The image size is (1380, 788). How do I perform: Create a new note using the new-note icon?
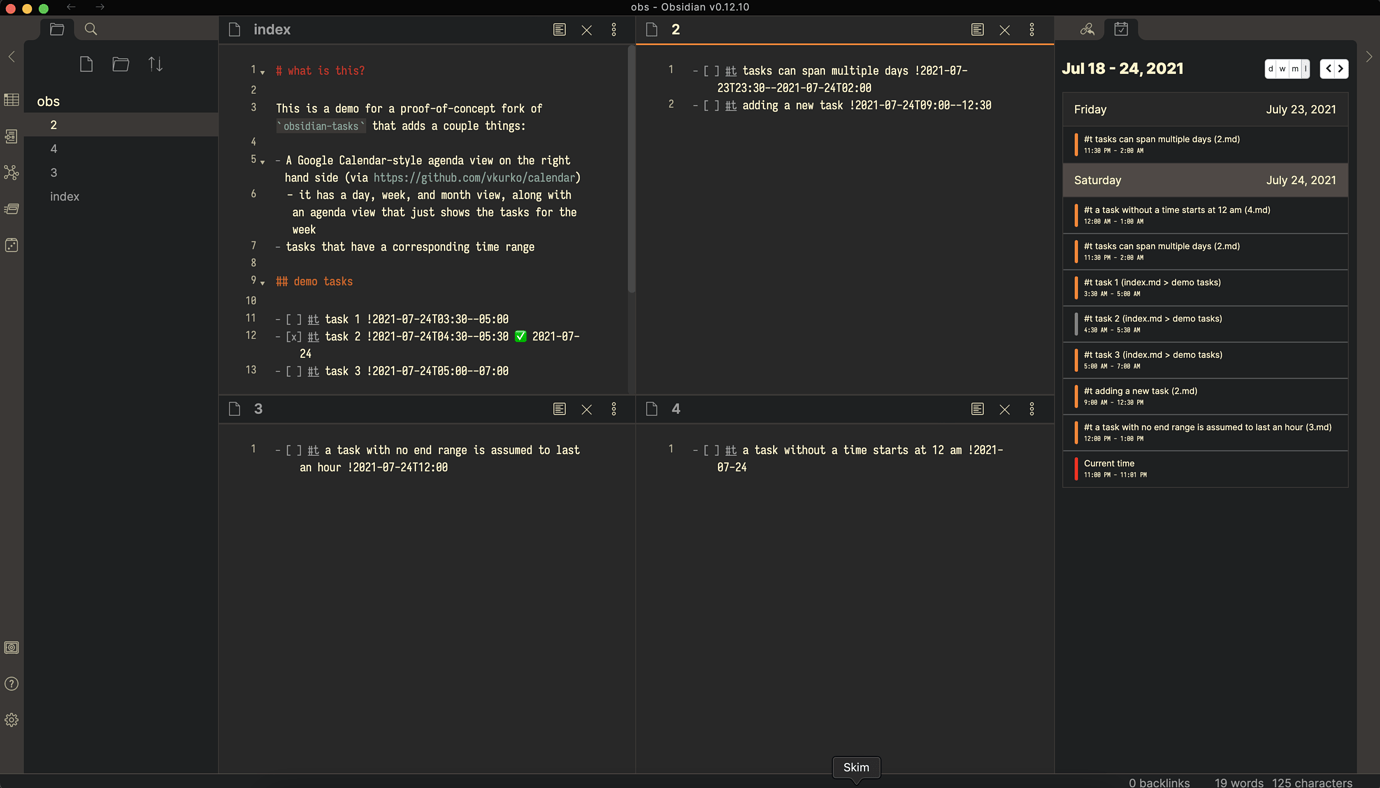click(x=86, y=63)
